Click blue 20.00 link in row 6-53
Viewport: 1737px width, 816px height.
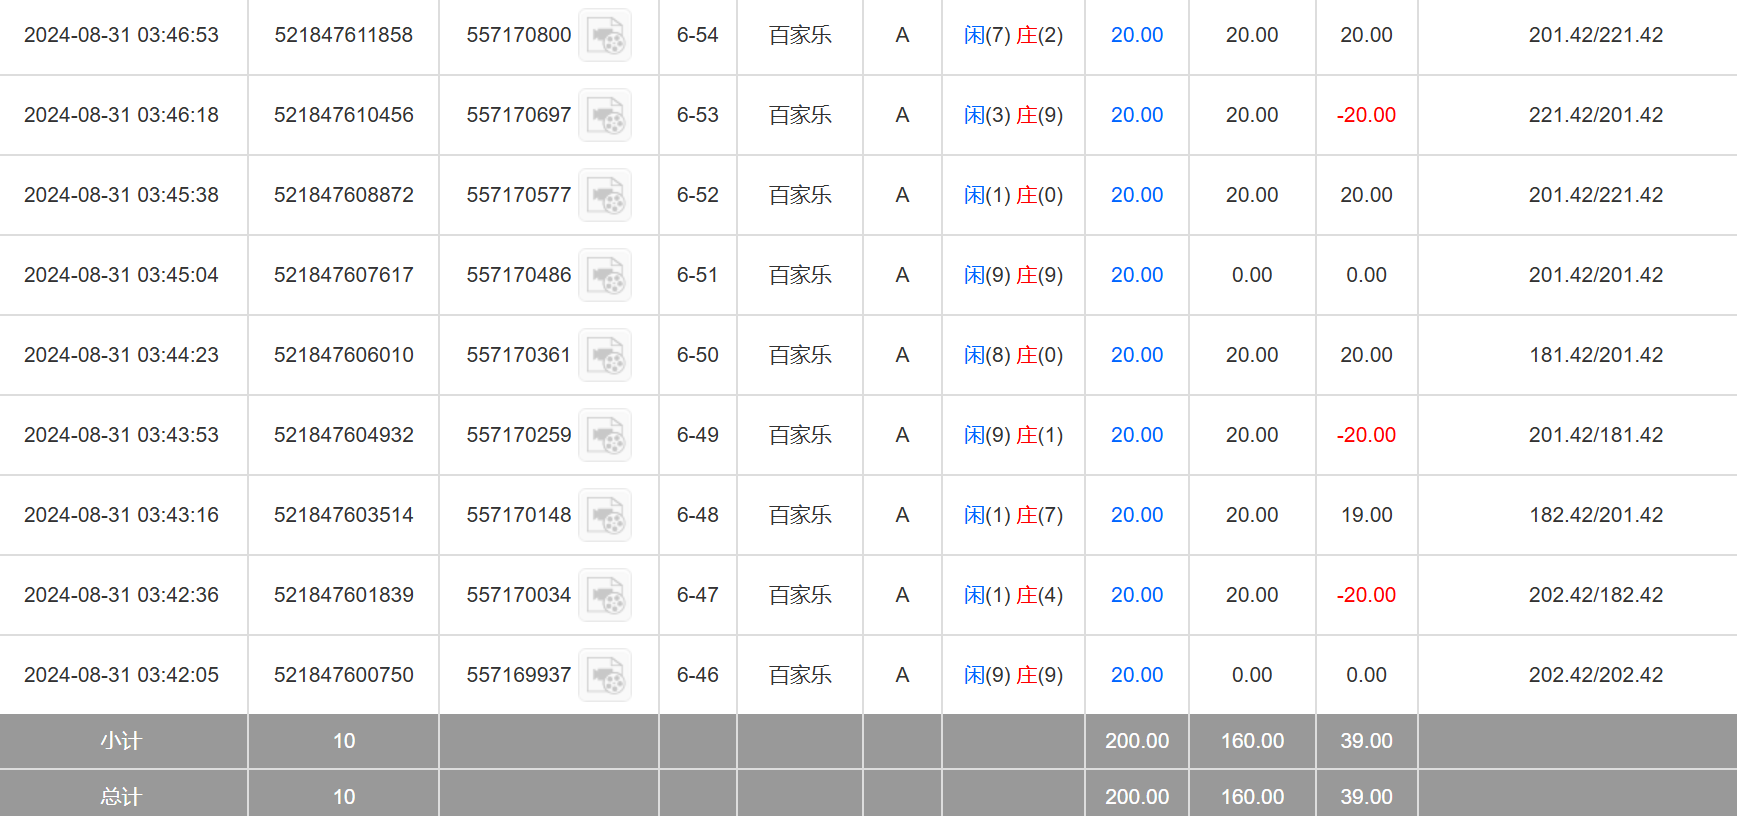pyautogui.click(x=1137, y=115)
